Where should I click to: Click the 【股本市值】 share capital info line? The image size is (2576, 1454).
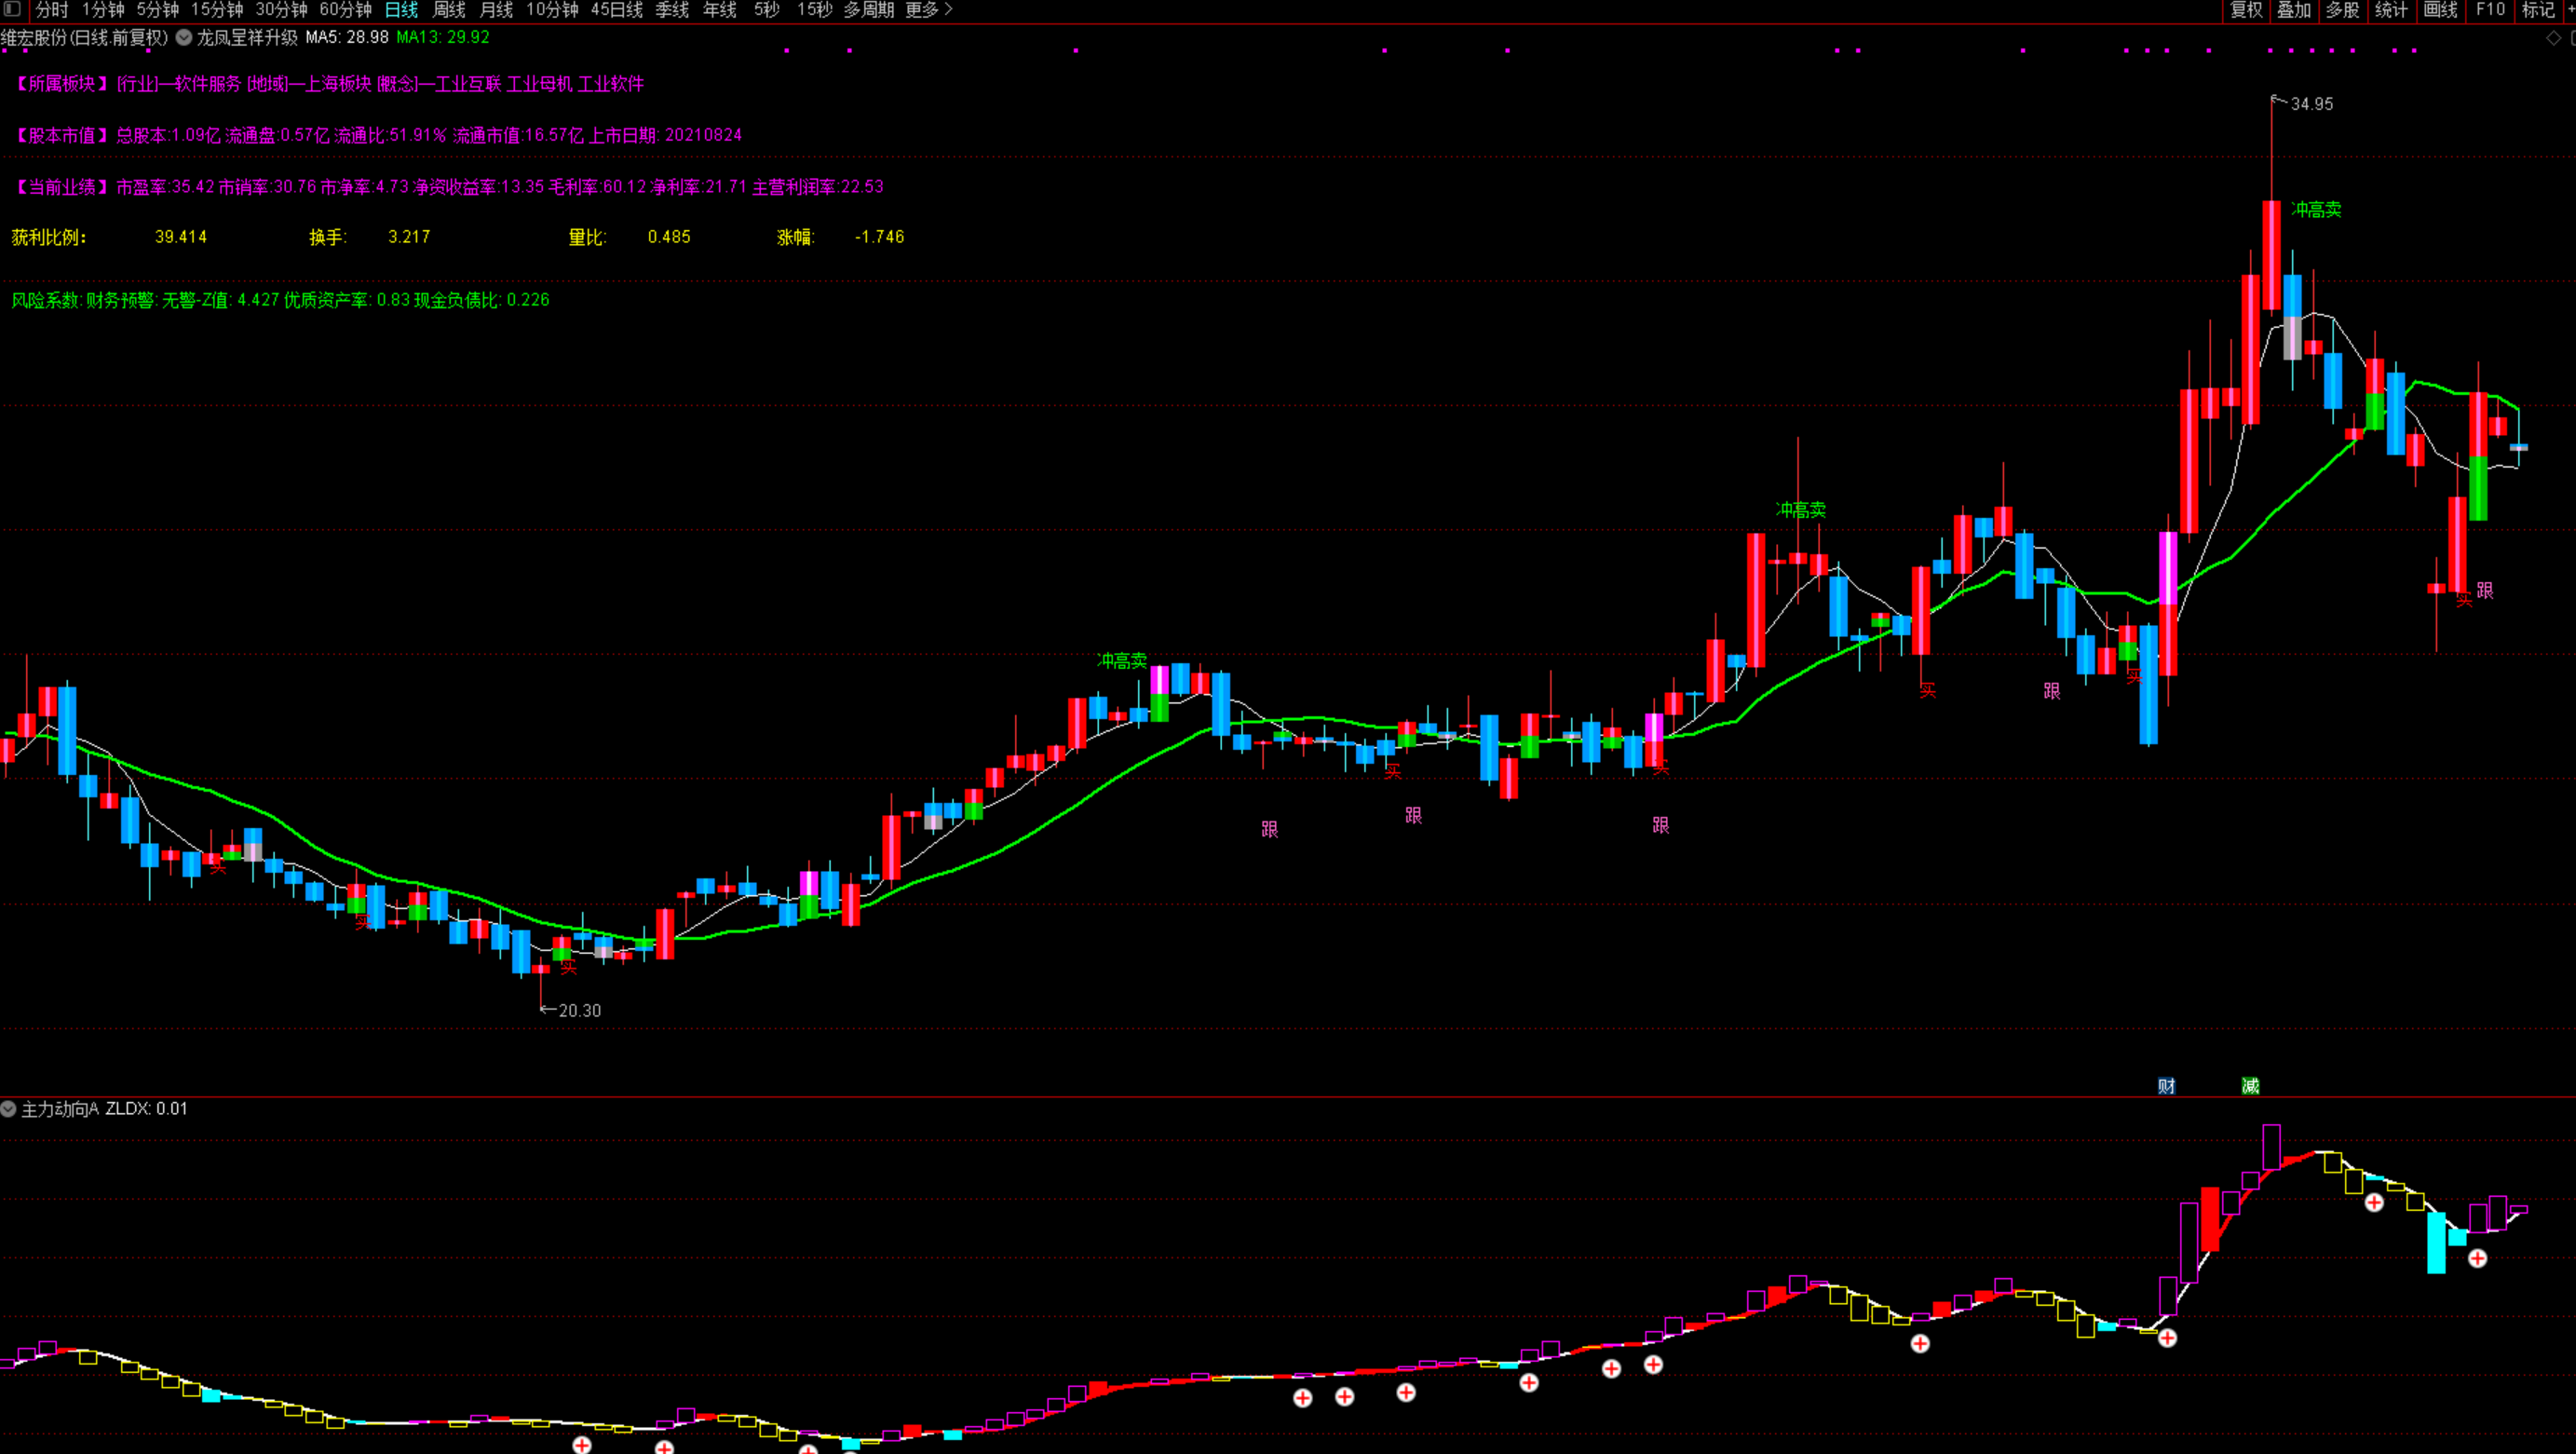[376, 135]
